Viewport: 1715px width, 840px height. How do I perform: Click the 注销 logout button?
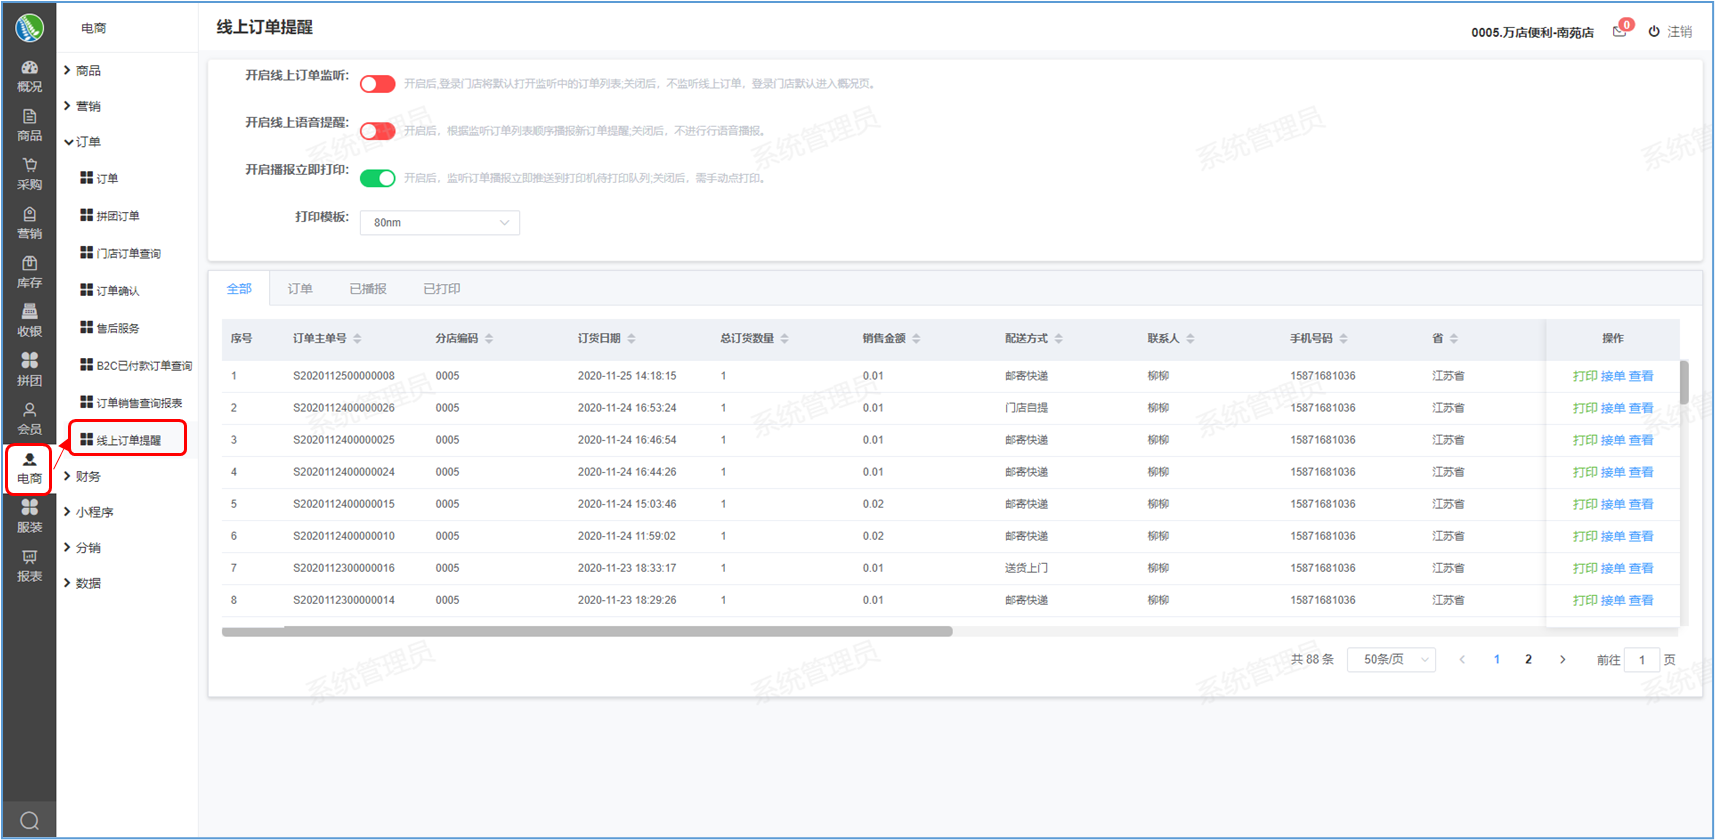(x=1671, y=32)
